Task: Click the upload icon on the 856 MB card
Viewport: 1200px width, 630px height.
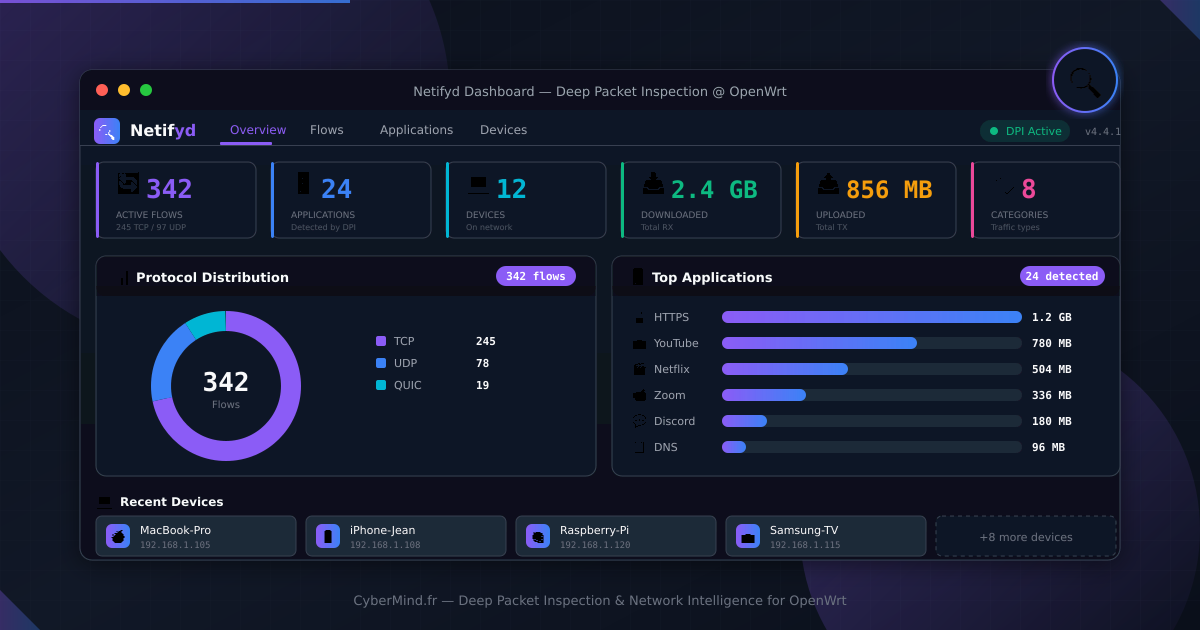Action: click(828, 184)
